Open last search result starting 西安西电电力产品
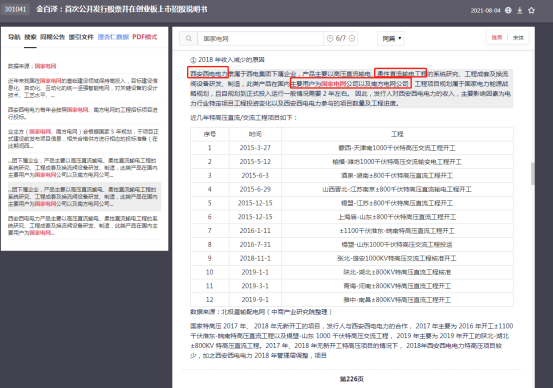The width and height of the screenshot is (553, 388). (x=83, y=225)
